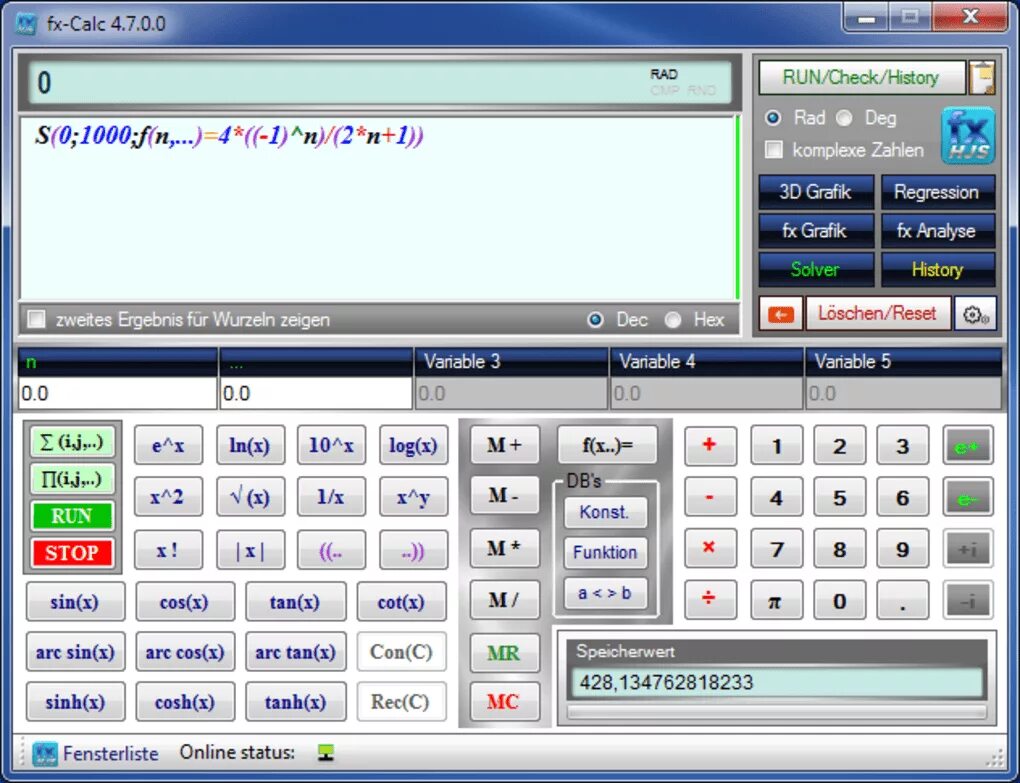Viewport: 1020px width, 783px height.
Task: Click the sin(x) button
Action: click(75, 602)
